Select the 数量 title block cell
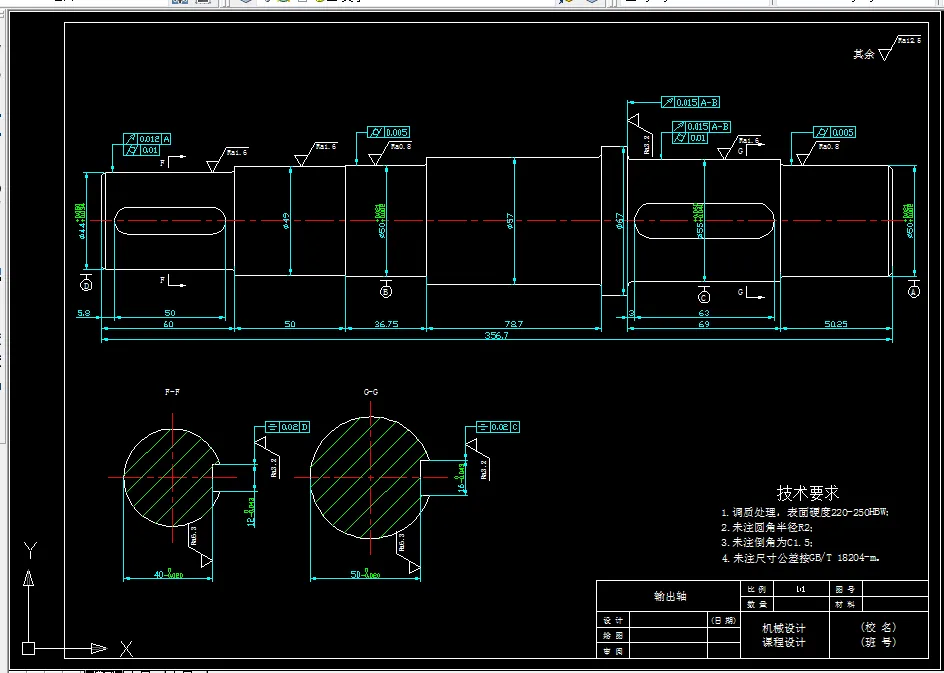Screen dimensions: 944x673 point(757,604)
